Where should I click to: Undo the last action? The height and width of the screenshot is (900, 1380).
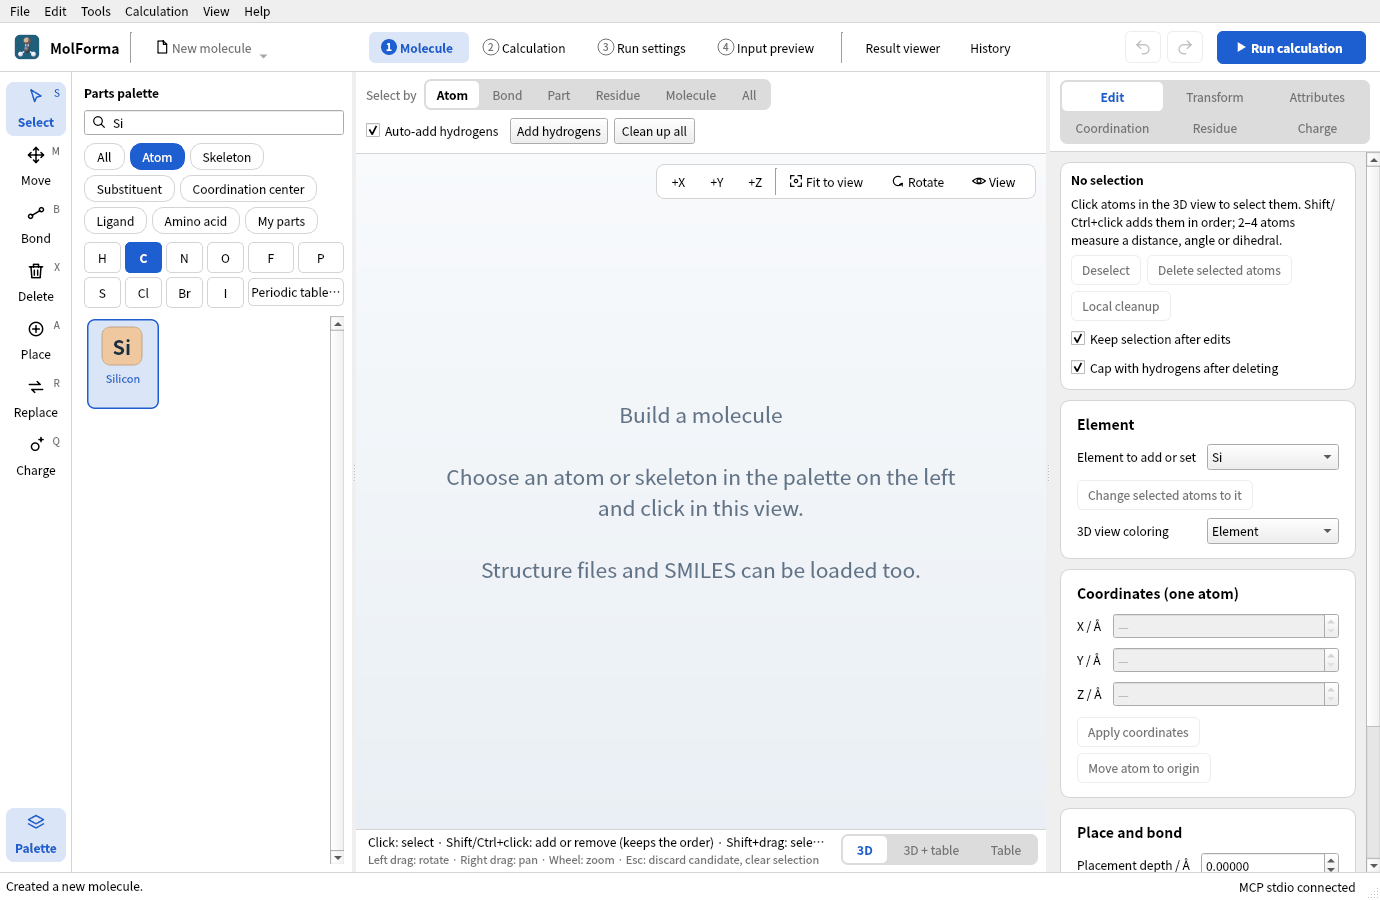click(x=1143, y=47)
